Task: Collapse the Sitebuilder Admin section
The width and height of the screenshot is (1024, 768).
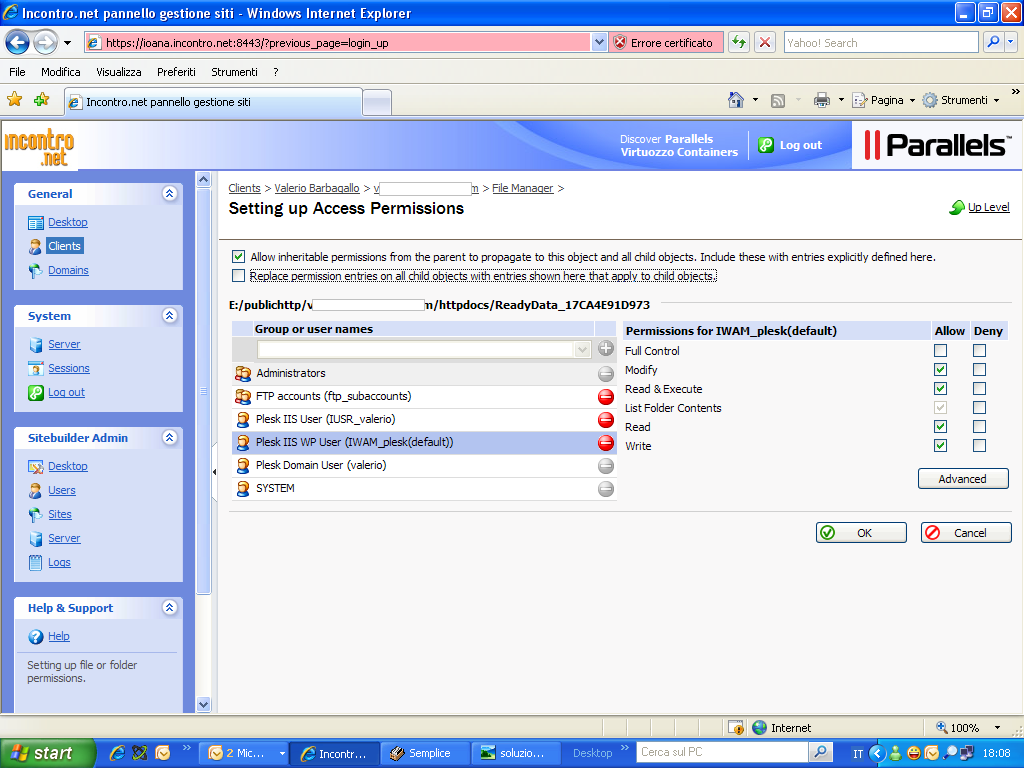Action: coord(170,438)
